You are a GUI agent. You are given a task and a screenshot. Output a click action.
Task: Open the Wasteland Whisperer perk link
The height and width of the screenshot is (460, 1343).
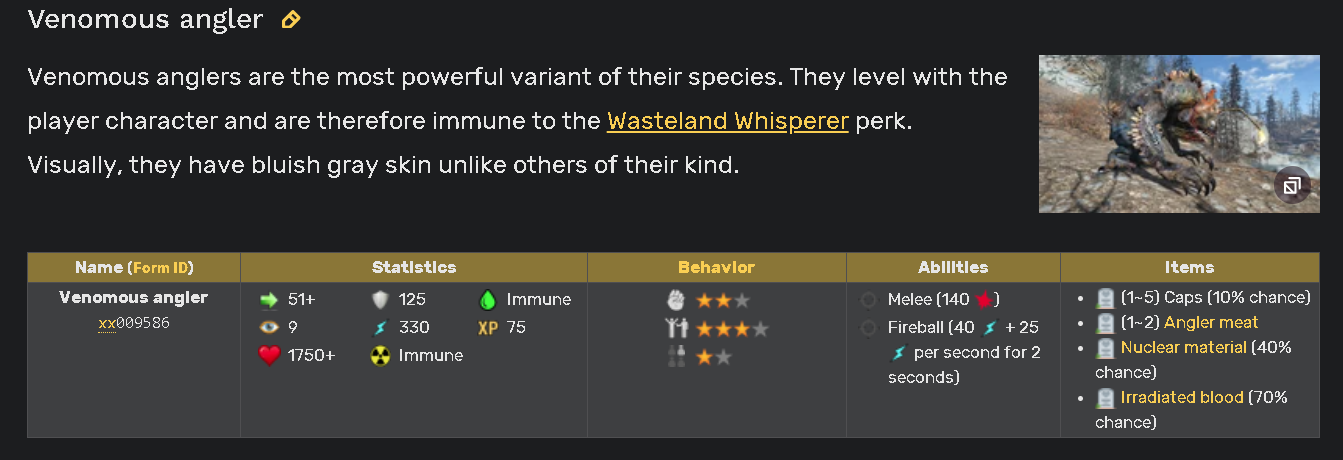tap(728, 121)
